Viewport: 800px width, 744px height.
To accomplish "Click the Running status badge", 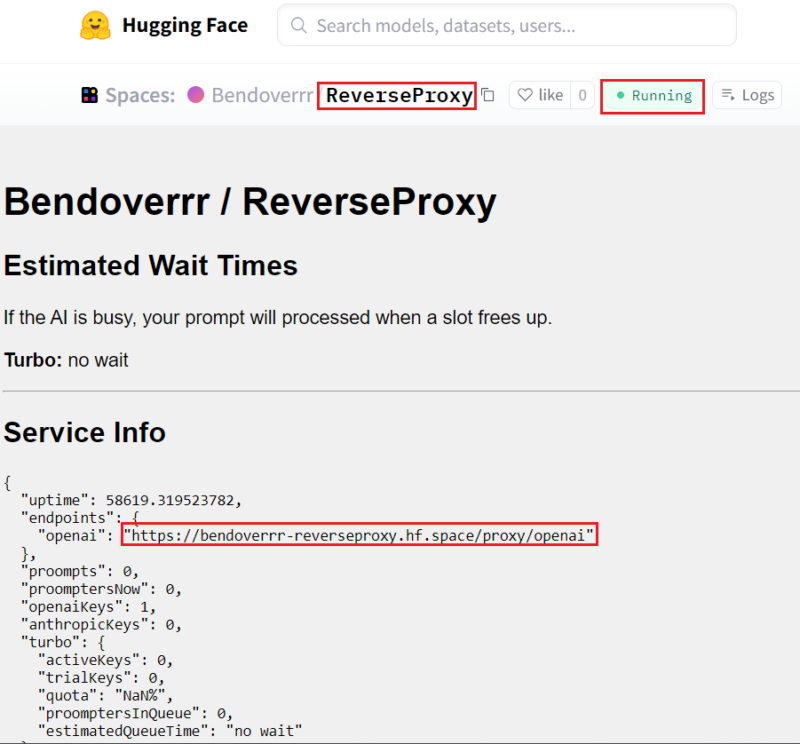I will coord(652,95).
